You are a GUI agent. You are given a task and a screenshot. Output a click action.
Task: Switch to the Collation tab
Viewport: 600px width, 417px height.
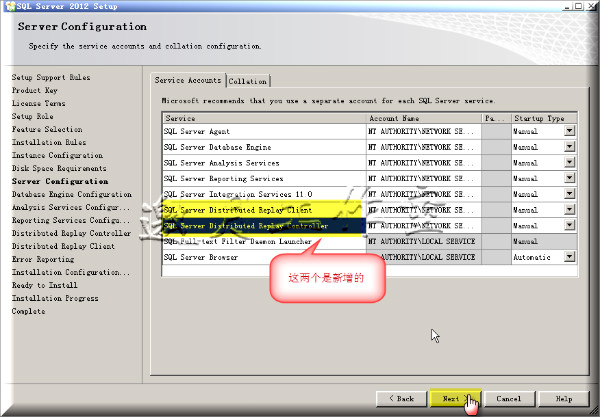(248, 81)
